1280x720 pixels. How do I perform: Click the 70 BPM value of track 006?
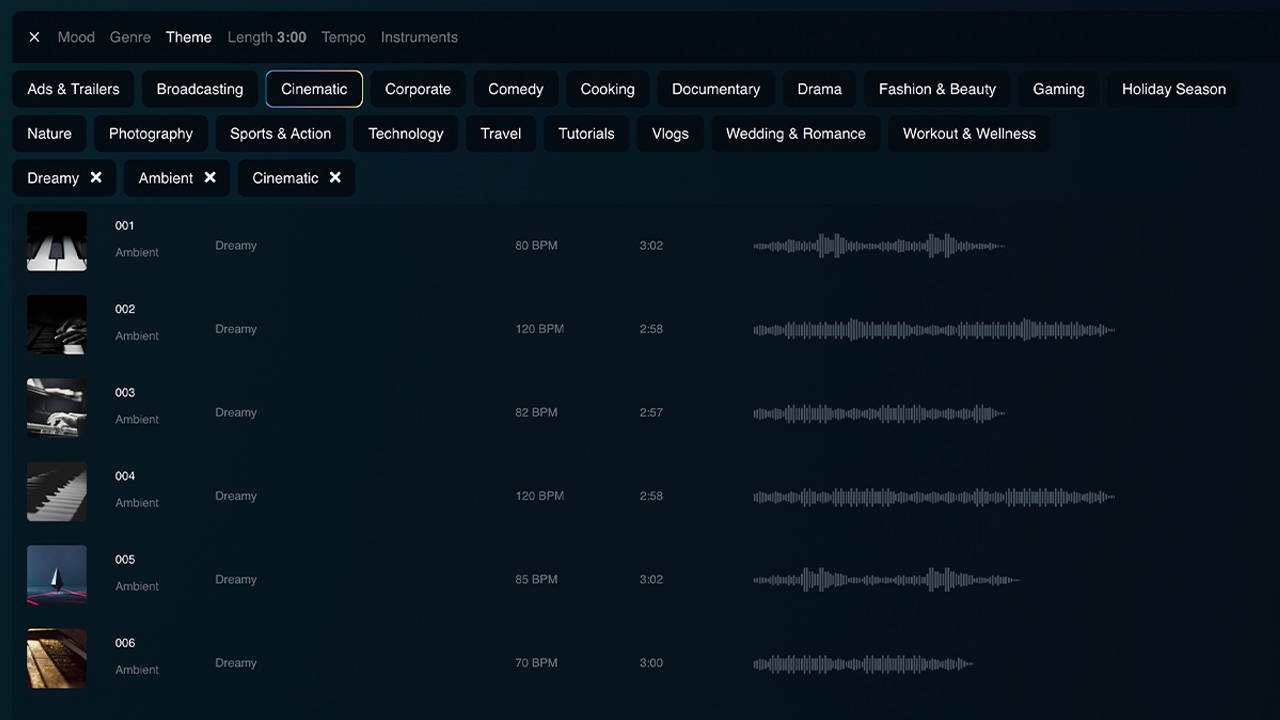click(x=536, y=663)
